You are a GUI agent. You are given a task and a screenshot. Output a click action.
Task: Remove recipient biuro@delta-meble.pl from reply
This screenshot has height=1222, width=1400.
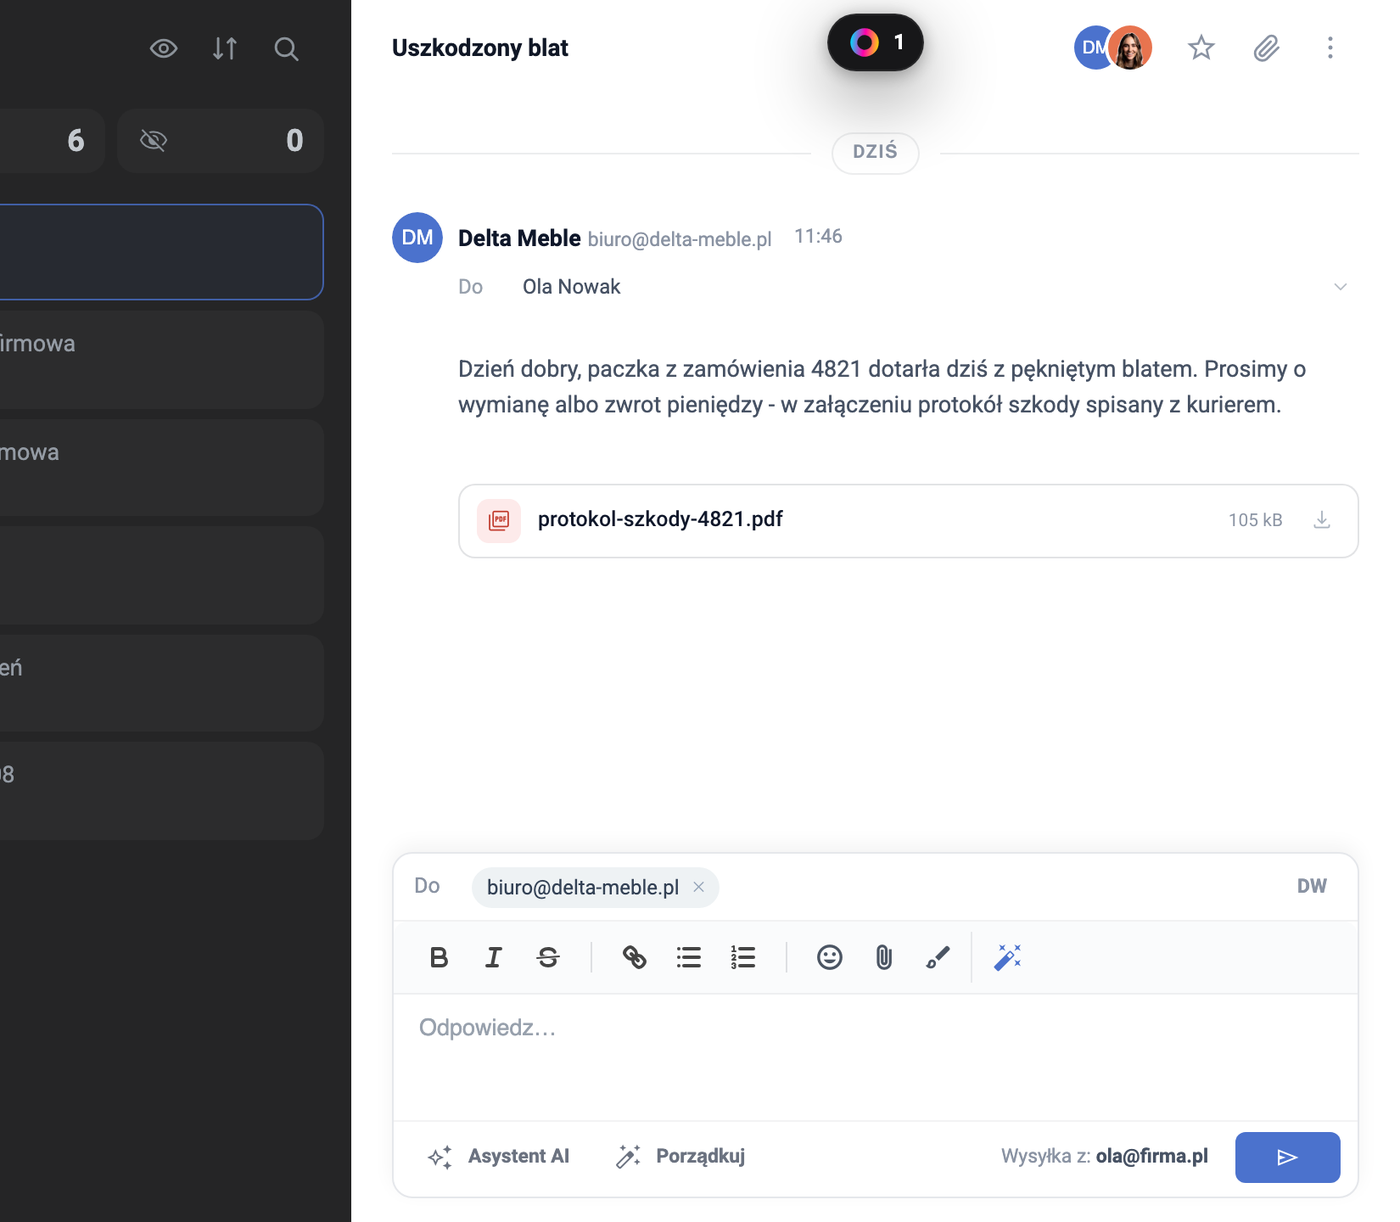(x=699, y=887)
